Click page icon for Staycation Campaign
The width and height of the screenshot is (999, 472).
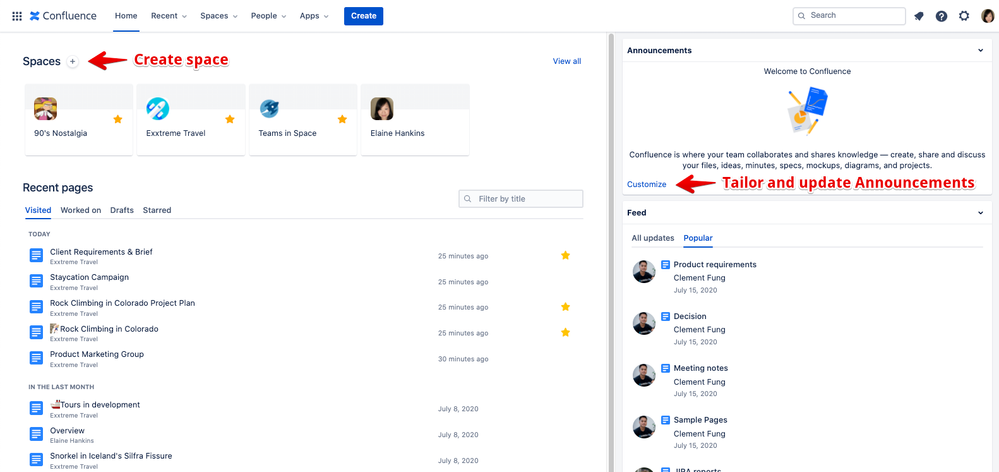pos(37,281)
